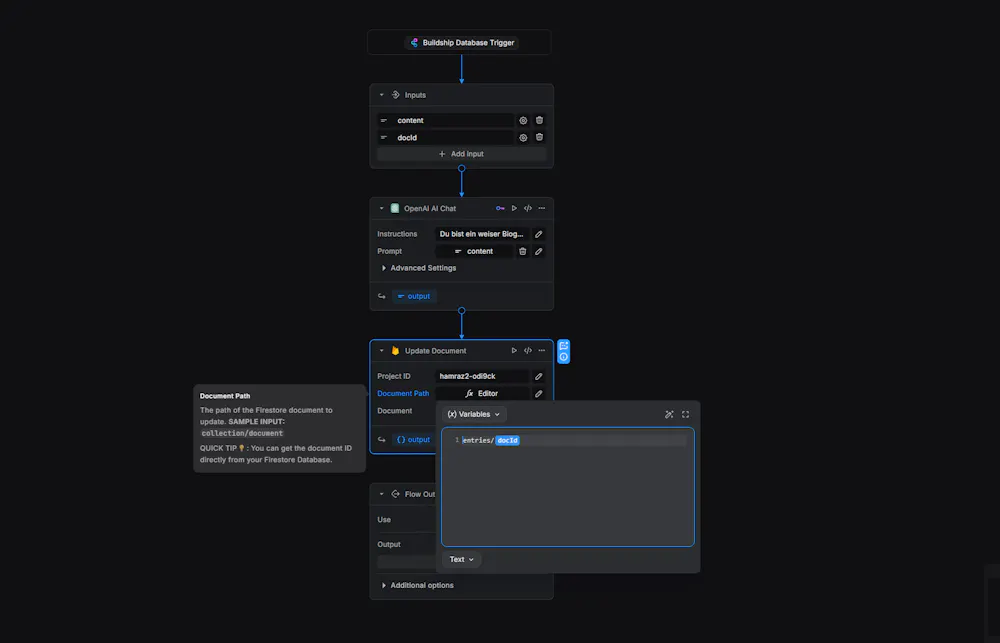Edit the Project ID field

[x=538, y=376]
